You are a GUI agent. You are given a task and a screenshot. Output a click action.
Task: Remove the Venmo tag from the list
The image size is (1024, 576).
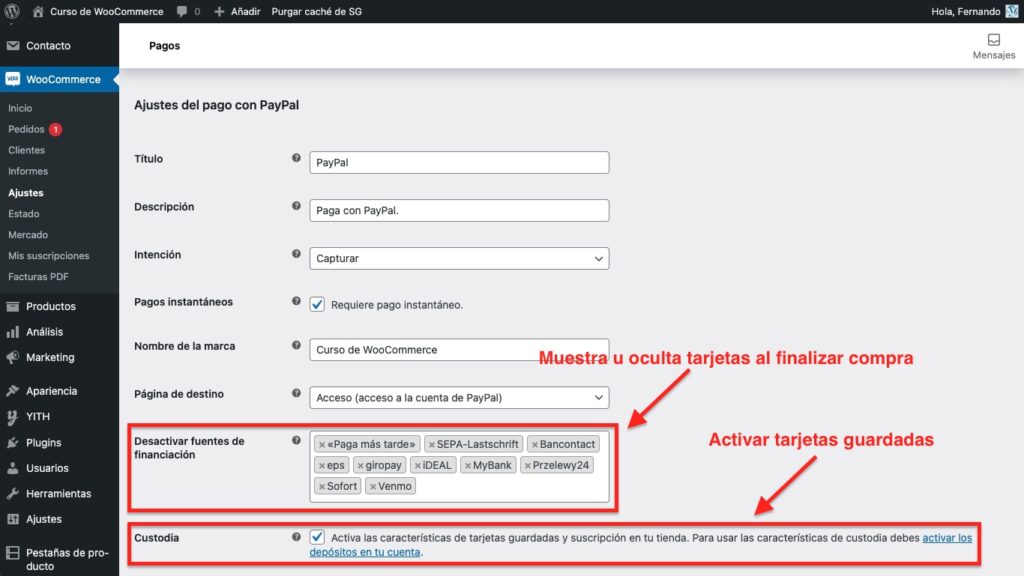(372, 487)
